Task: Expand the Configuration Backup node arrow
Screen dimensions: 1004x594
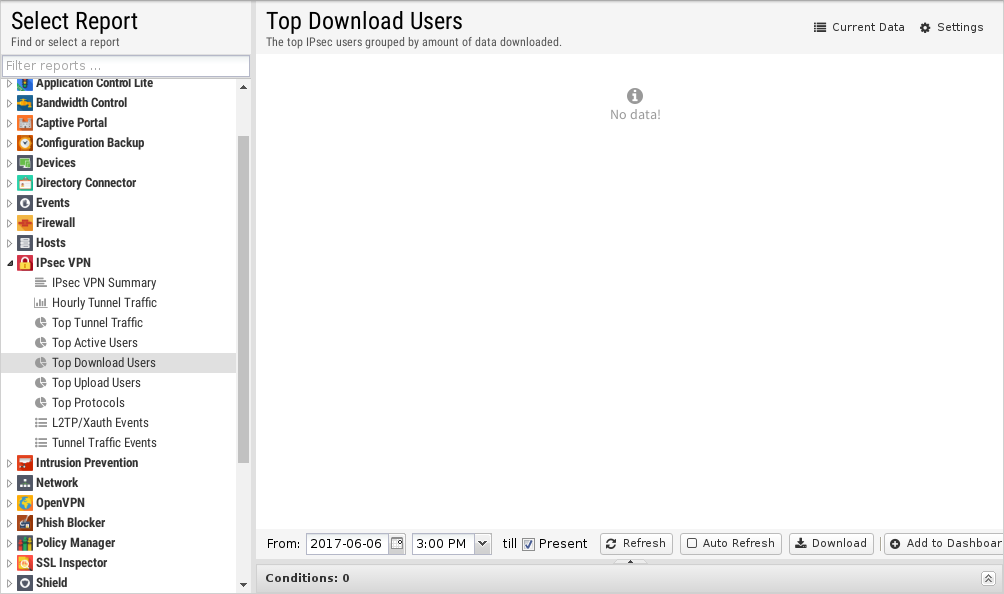Action: click(9, 143)
